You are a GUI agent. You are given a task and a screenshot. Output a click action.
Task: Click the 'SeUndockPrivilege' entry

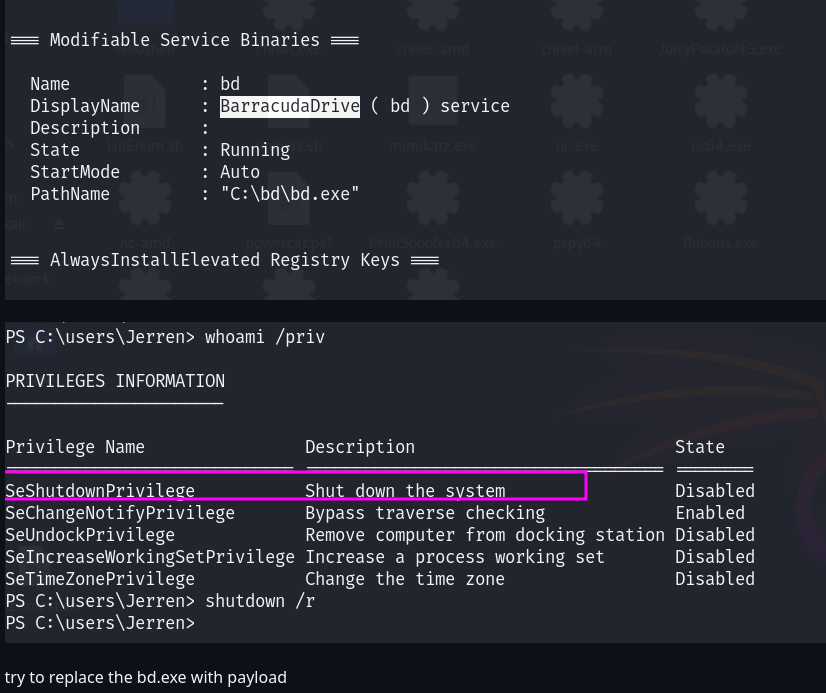pos(90,535)
